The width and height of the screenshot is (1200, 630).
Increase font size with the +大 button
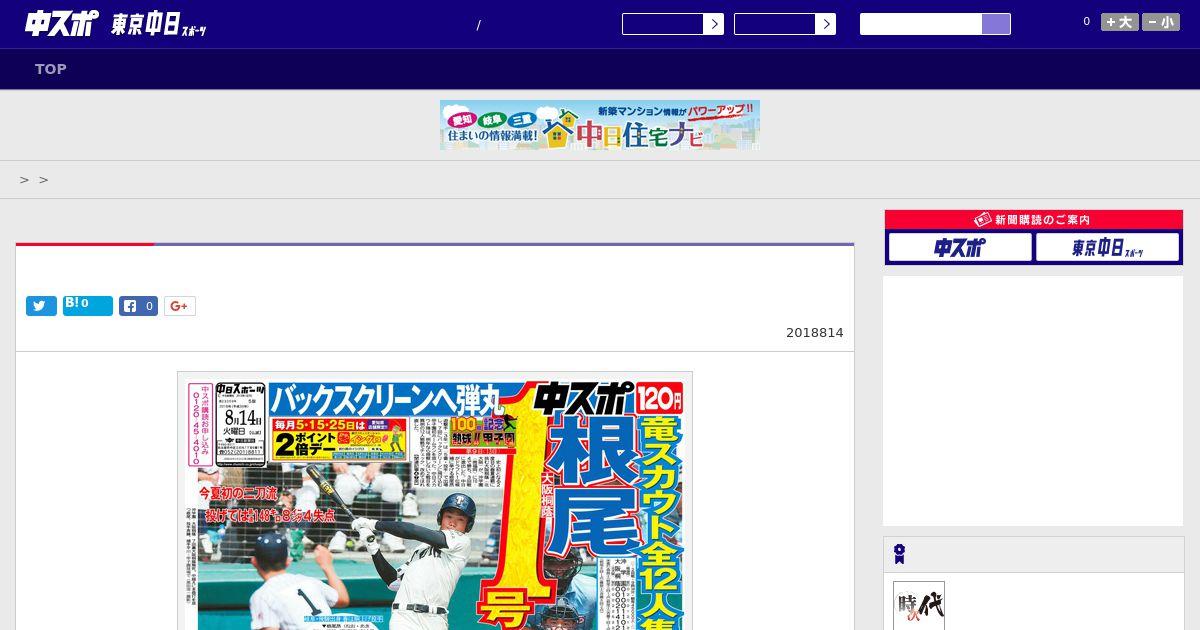[1119, 22]
